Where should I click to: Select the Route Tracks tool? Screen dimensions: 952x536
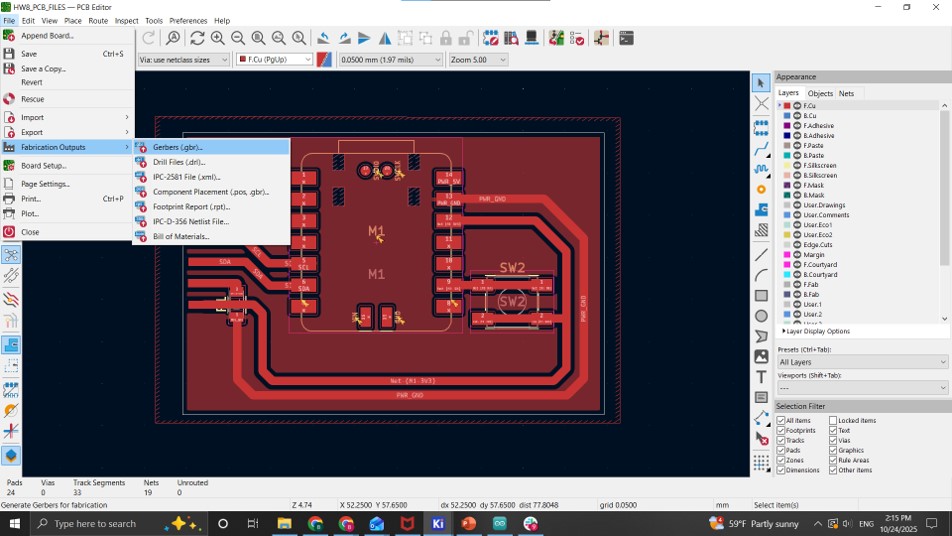click(x=761, y=149)
